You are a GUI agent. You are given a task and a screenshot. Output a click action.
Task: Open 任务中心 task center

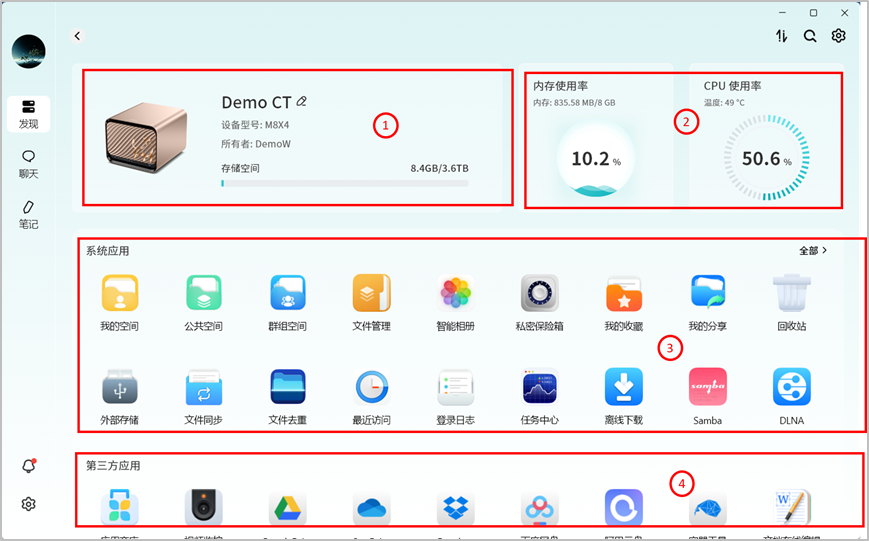point(539,387)
